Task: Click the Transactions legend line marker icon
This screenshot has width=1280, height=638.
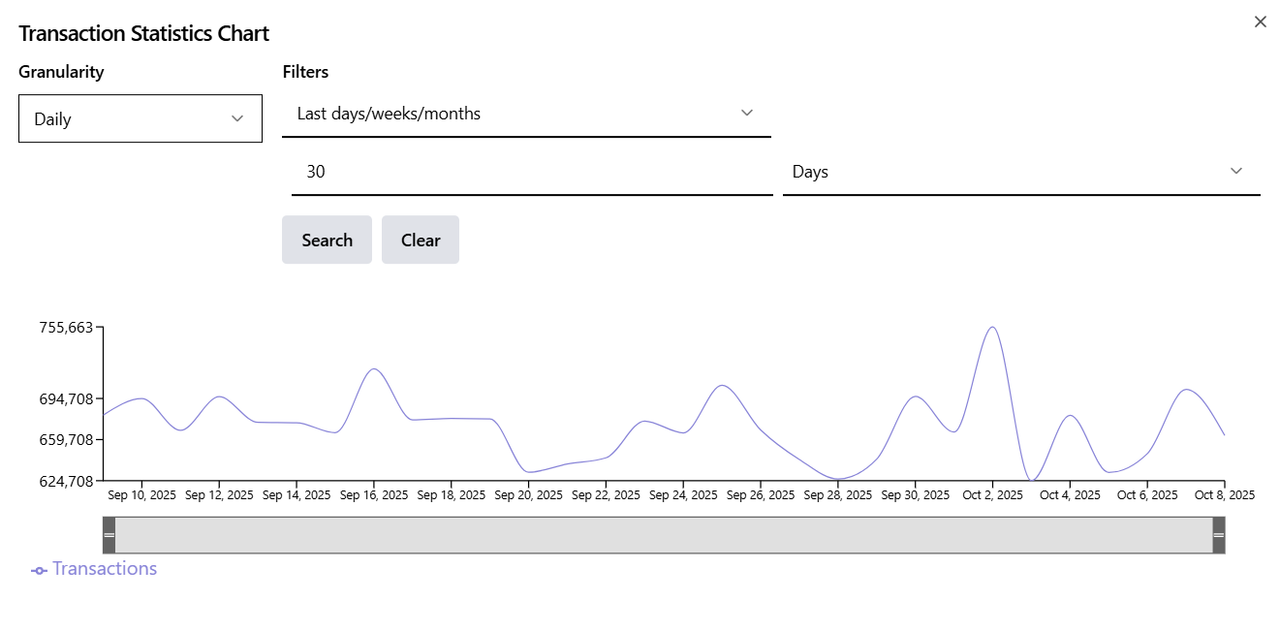Action: click(39, 571)
